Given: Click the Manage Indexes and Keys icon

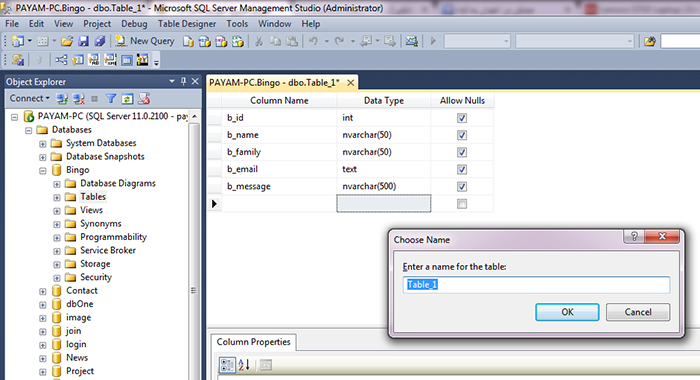Looking at the screenshot, I should [x=77, y=60].
